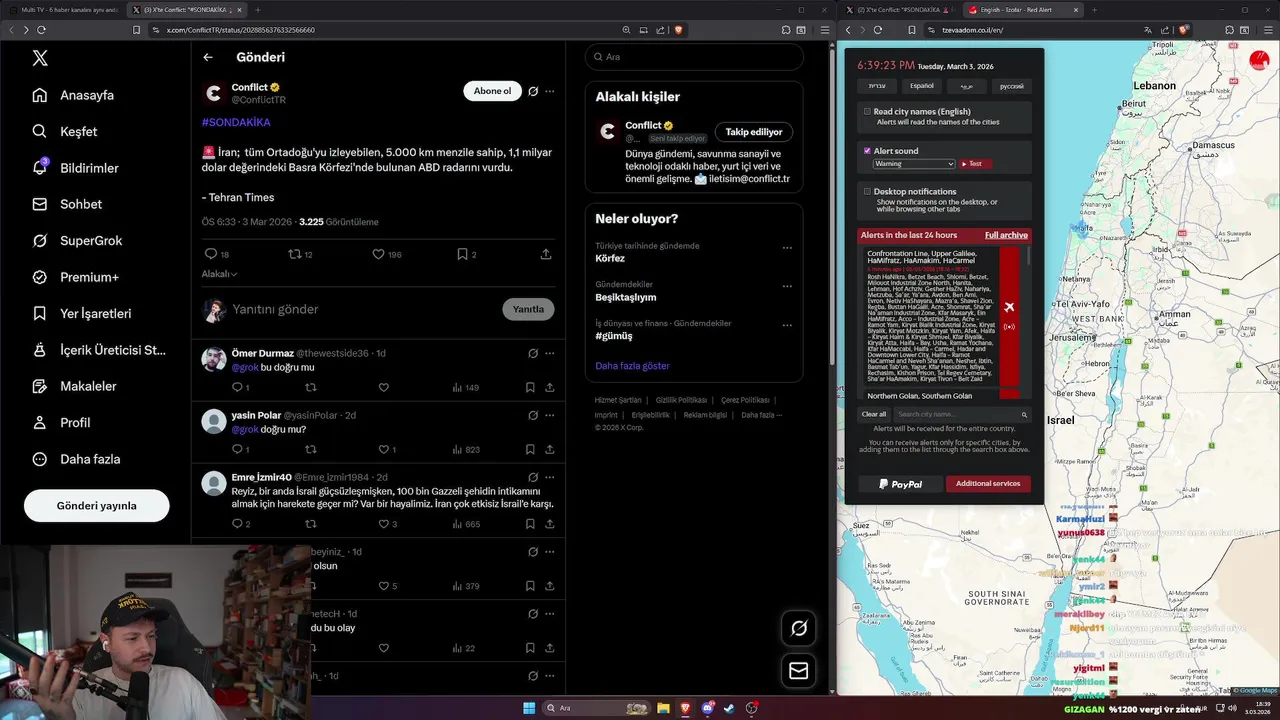Open new tab in left browser window

[x=257, y=10]
